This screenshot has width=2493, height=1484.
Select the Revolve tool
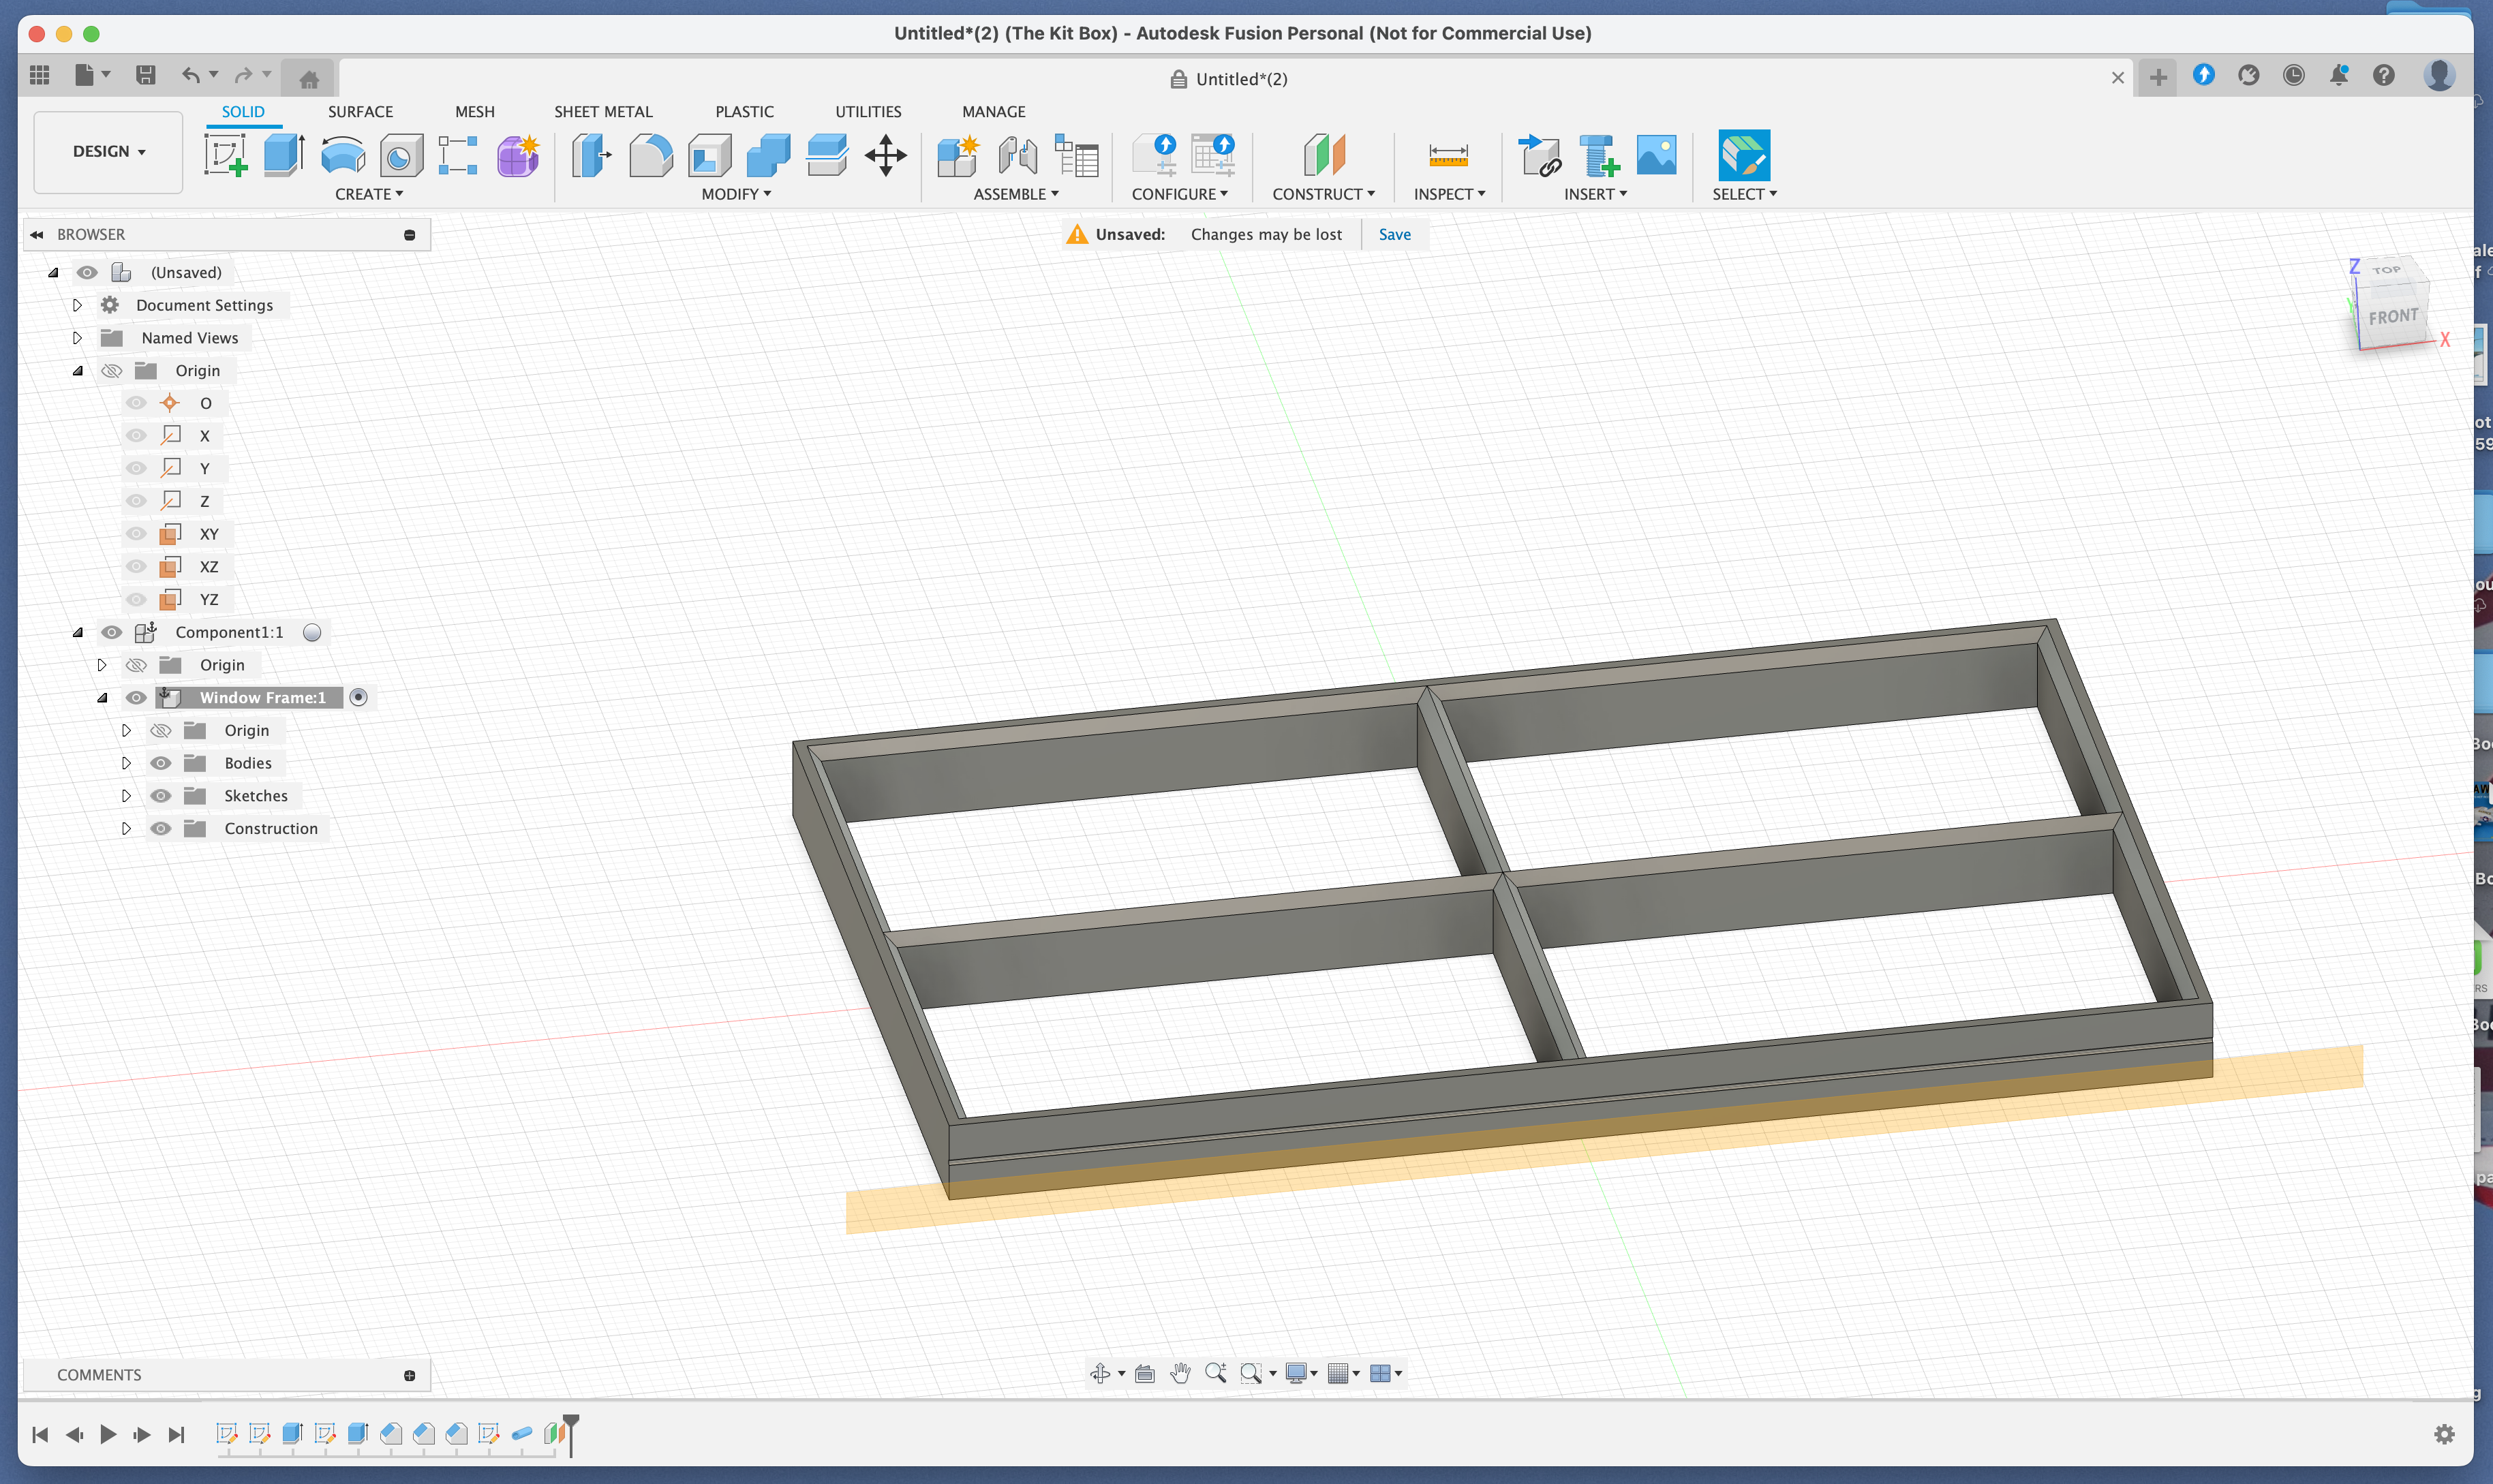[342, 156]
